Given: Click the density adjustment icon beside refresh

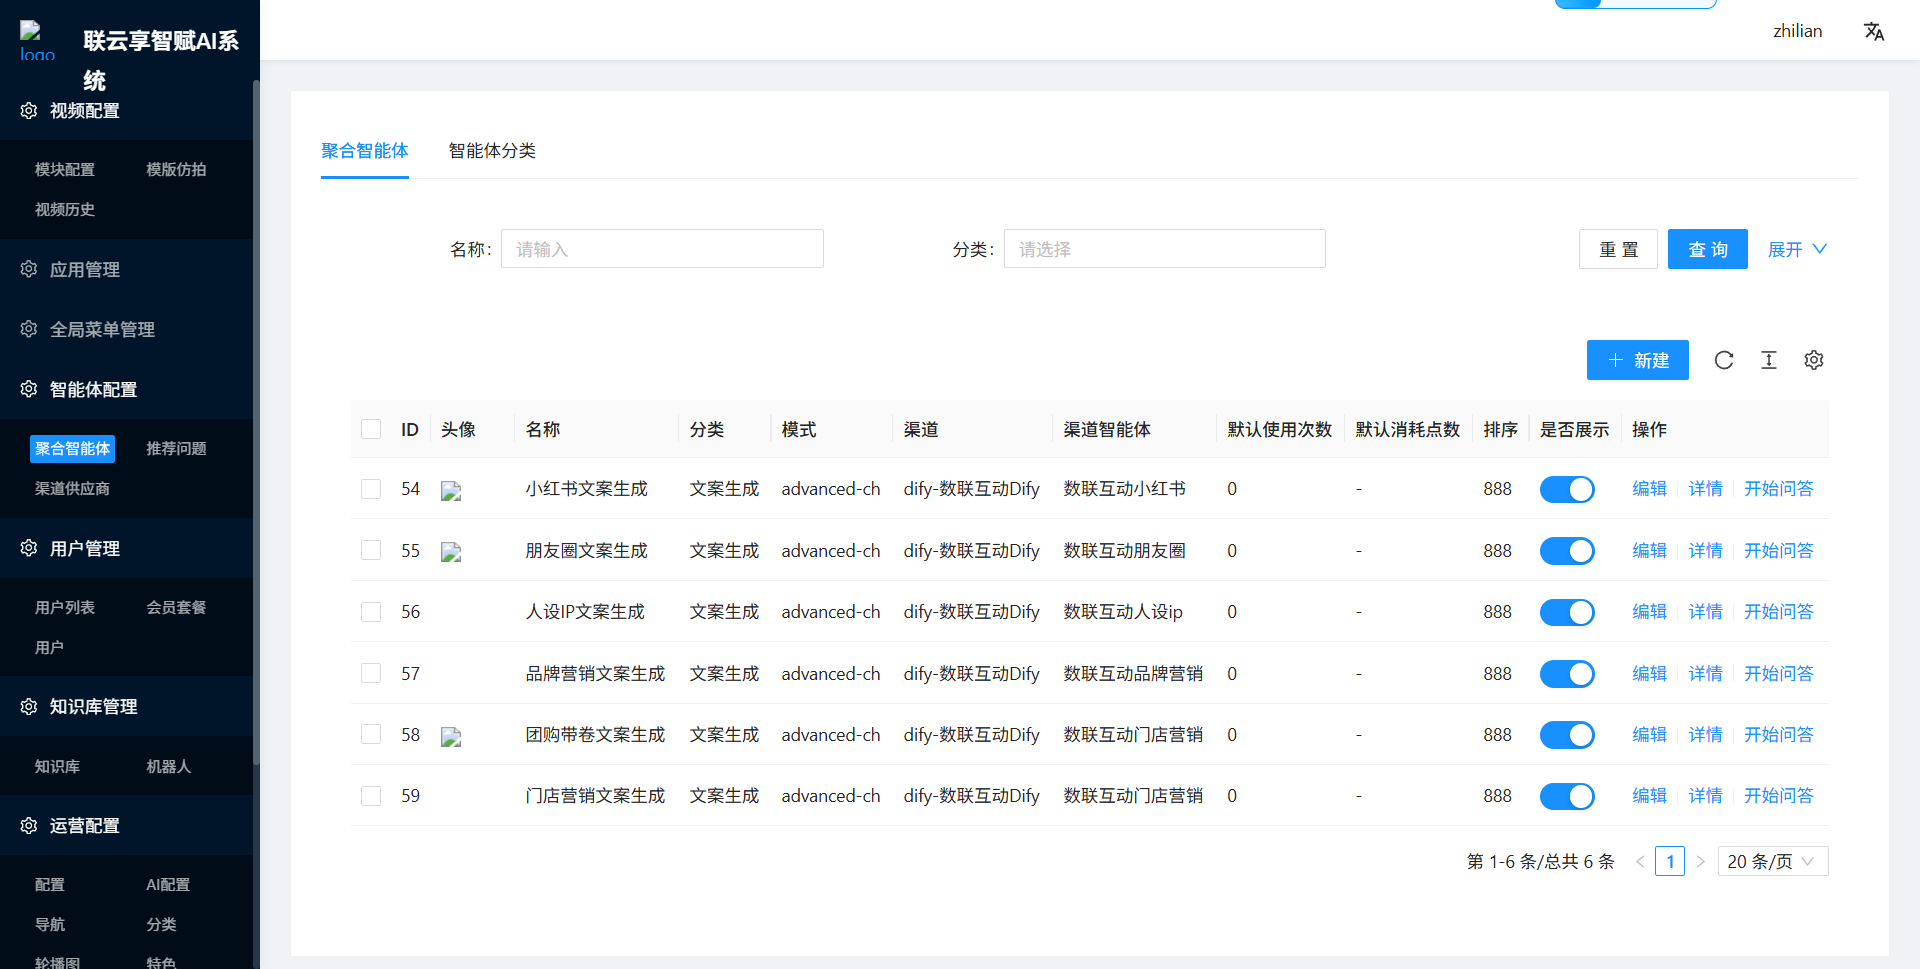Looking at the screenshot, I should tap(1769, 360).
